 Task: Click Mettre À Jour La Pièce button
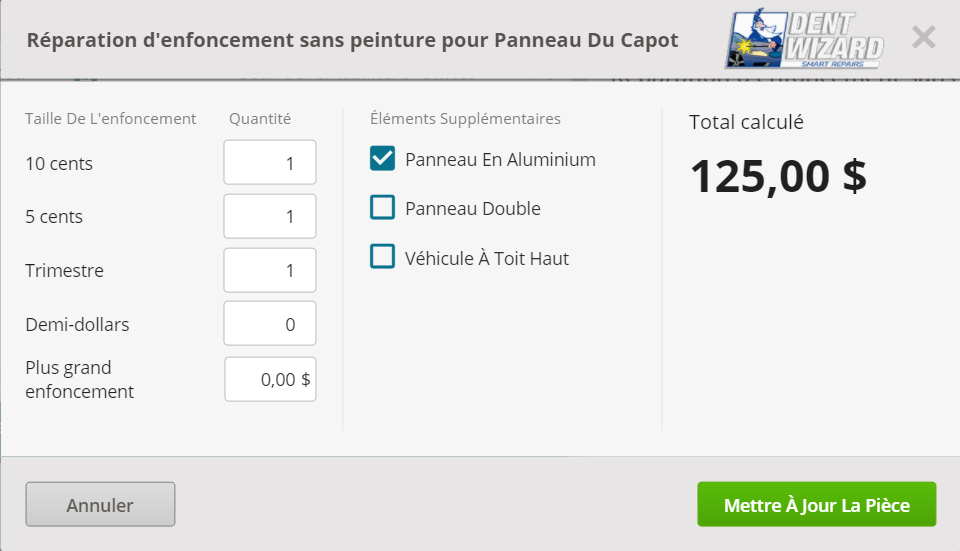click(817, 504)
